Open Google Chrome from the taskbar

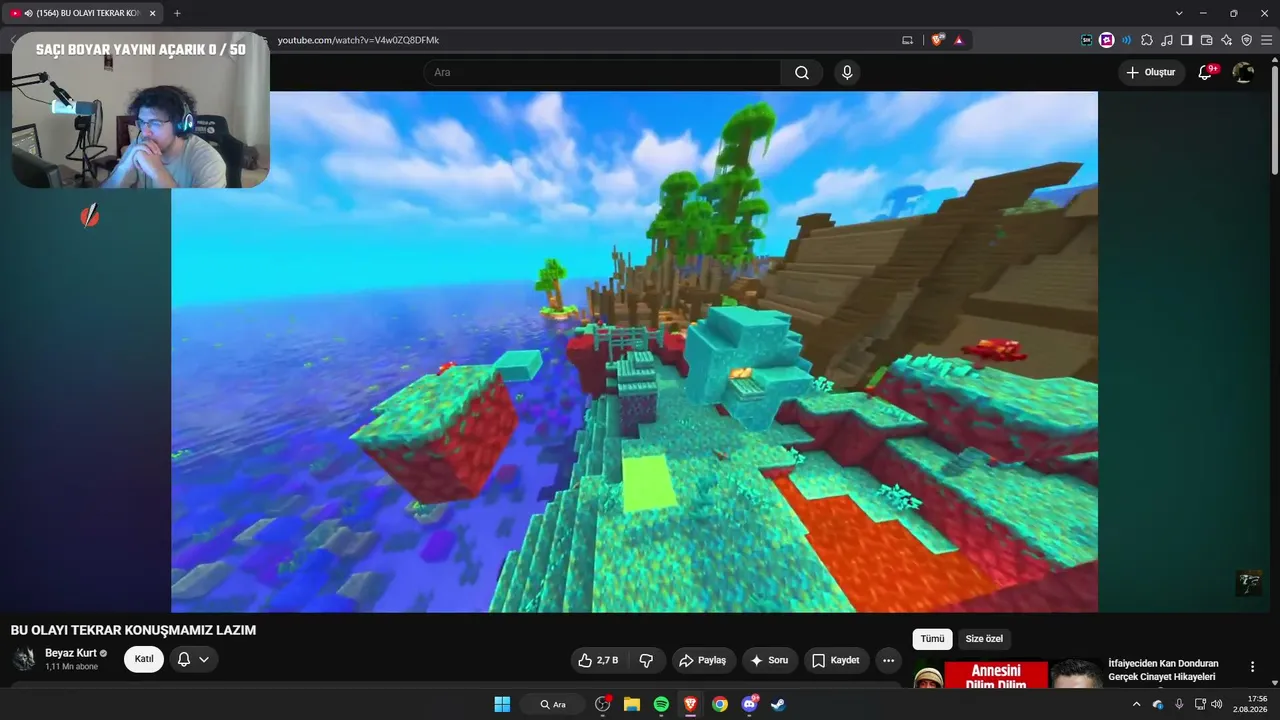pos(720,704)
